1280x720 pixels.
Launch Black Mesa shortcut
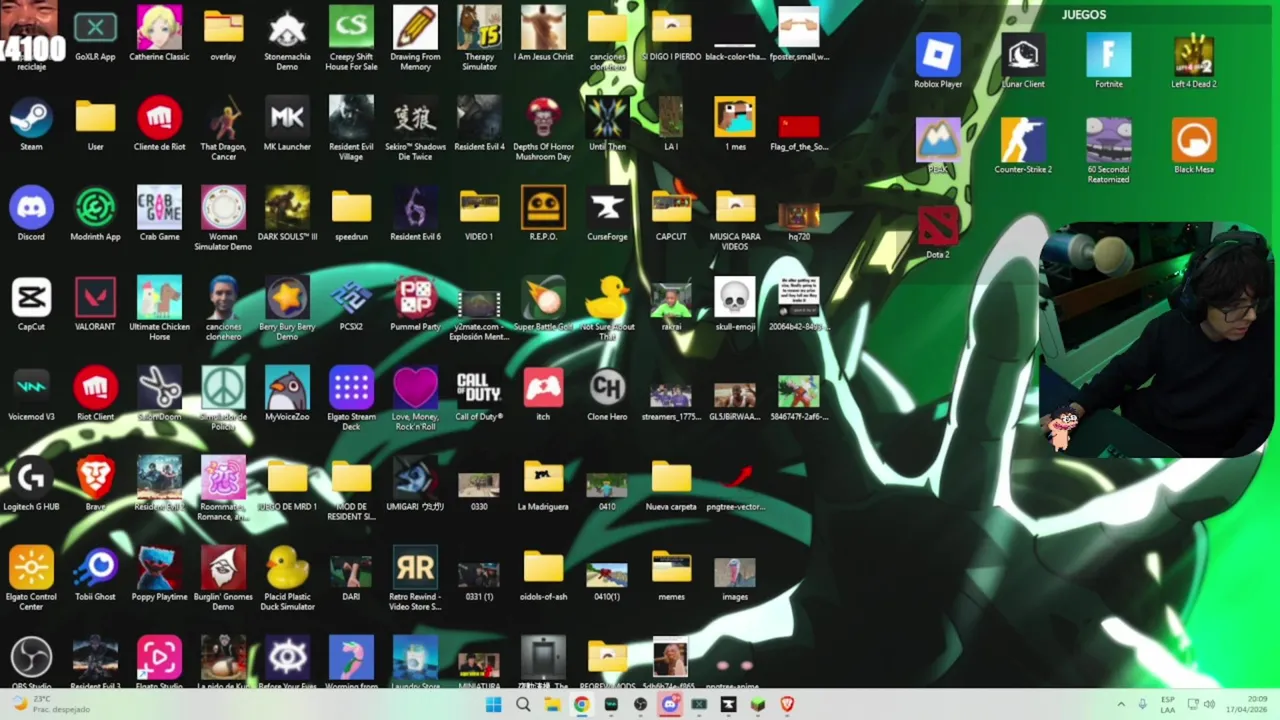[1194, 147]
